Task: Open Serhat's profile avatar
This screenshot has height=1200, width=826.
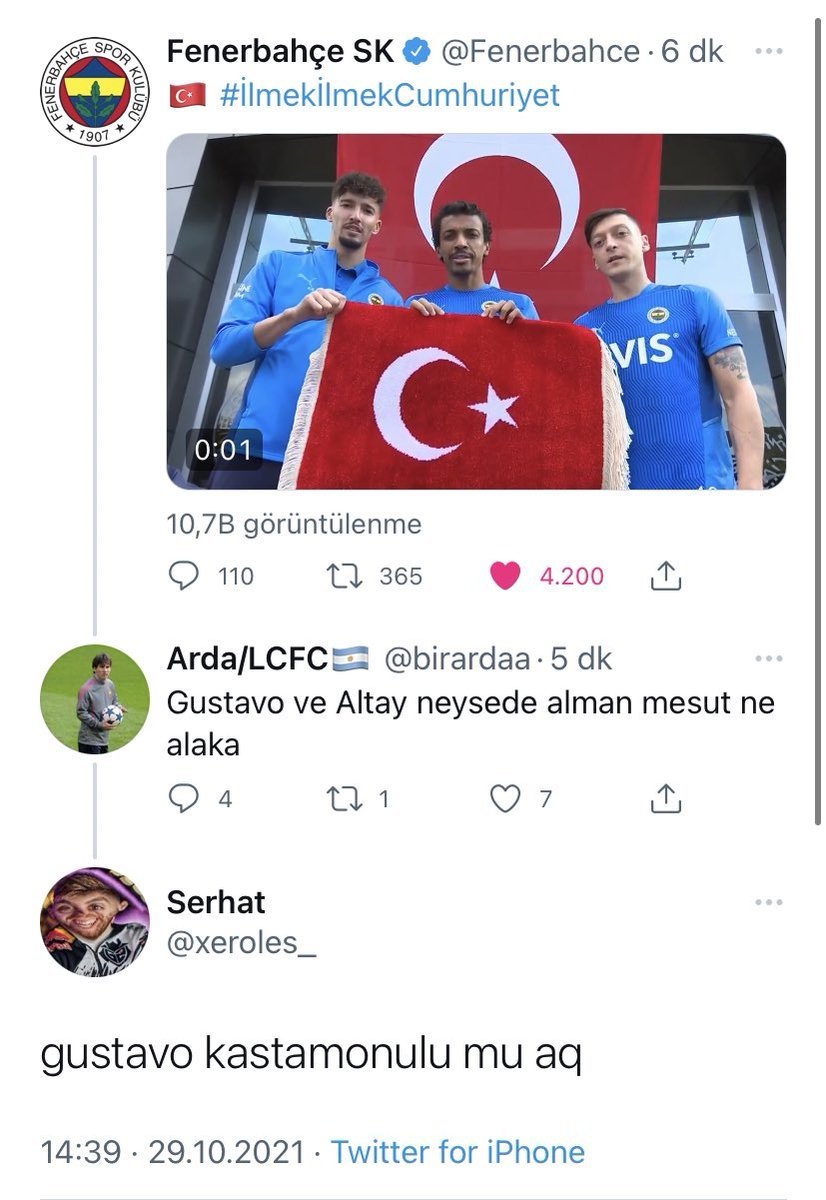Action: pyautogui.click(x=95, y=921)
